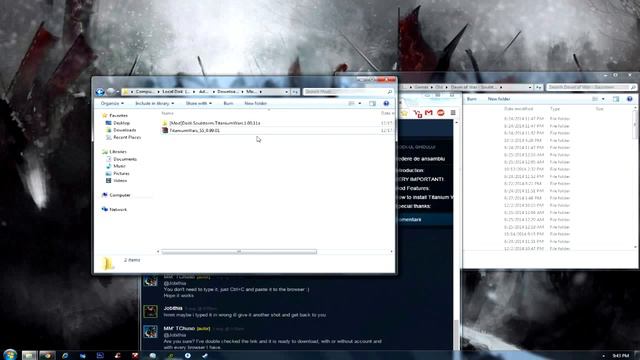Toggle preview pane icon in back Explorer window
The height and width of the screenshot is (360, 640).
click(616, 99)
